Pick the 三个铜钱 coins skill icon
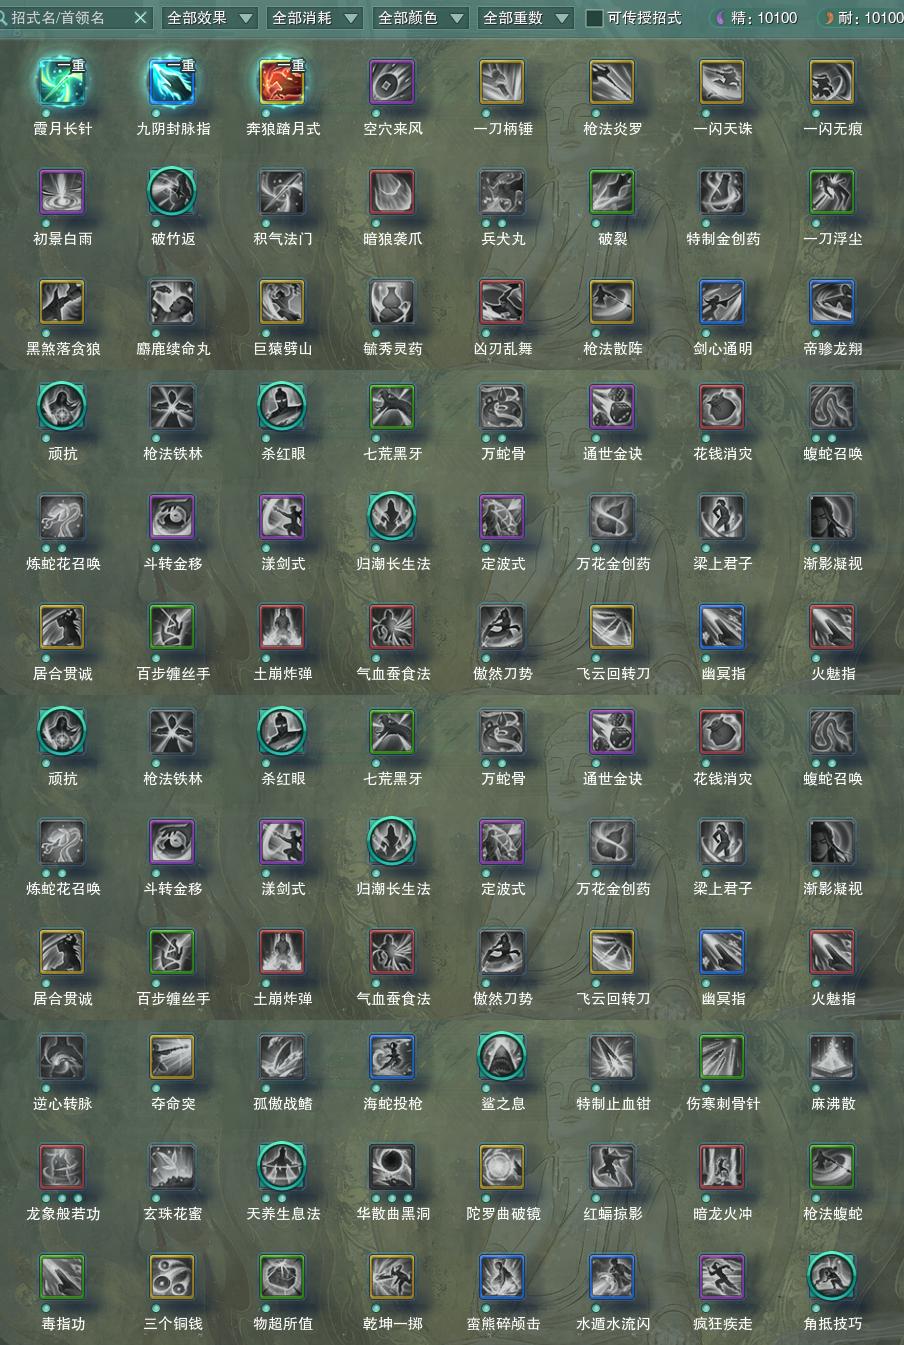 (173, 1277)
